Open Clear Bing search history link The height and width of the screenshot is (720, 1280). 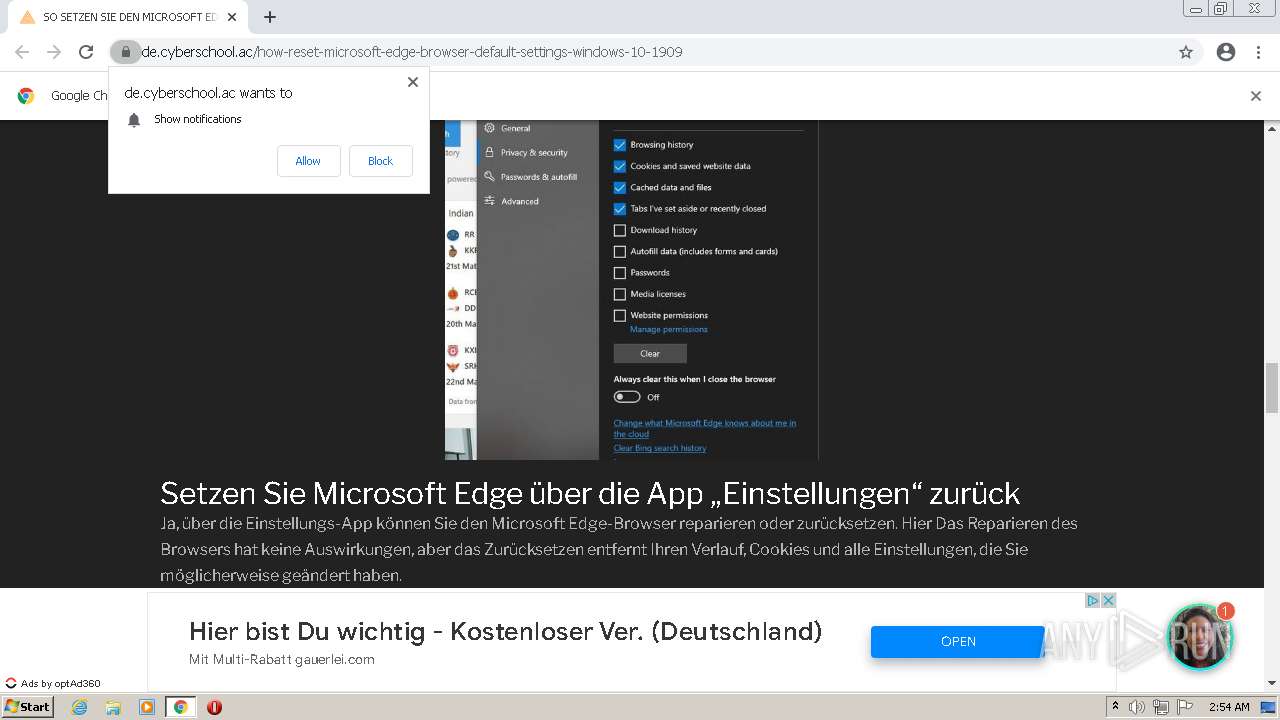click(x=660, y=448)
